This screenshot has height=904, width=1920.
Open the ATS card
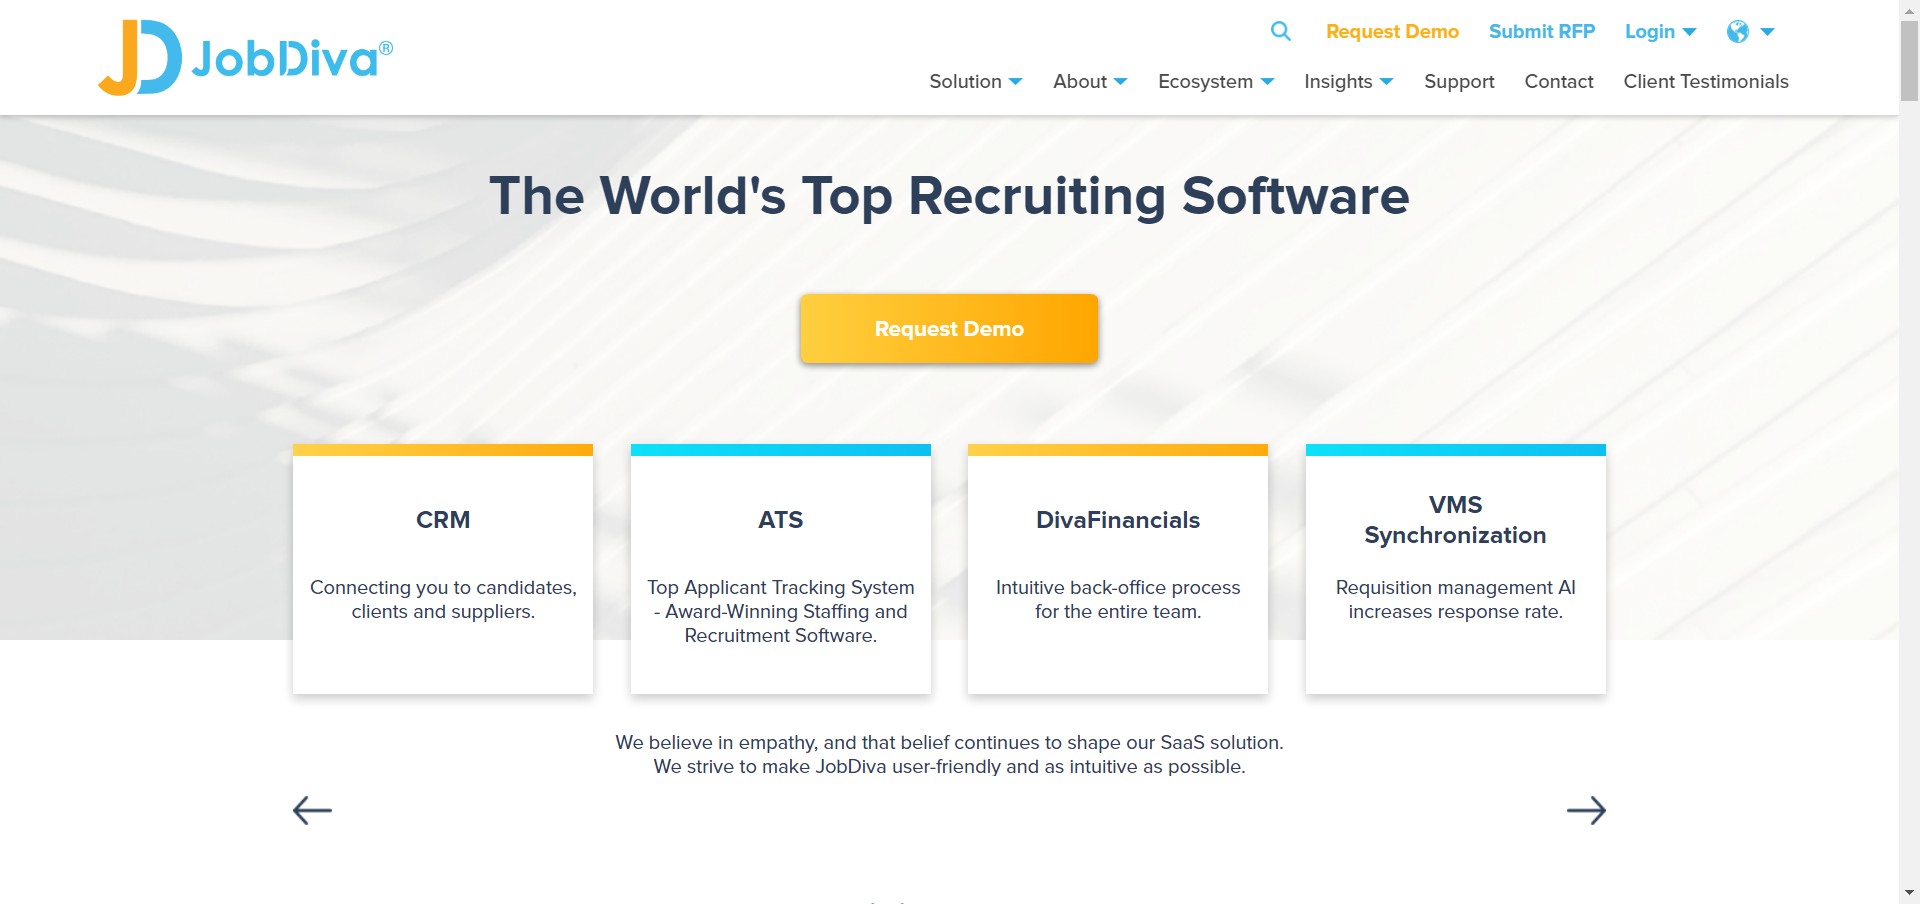781,569
